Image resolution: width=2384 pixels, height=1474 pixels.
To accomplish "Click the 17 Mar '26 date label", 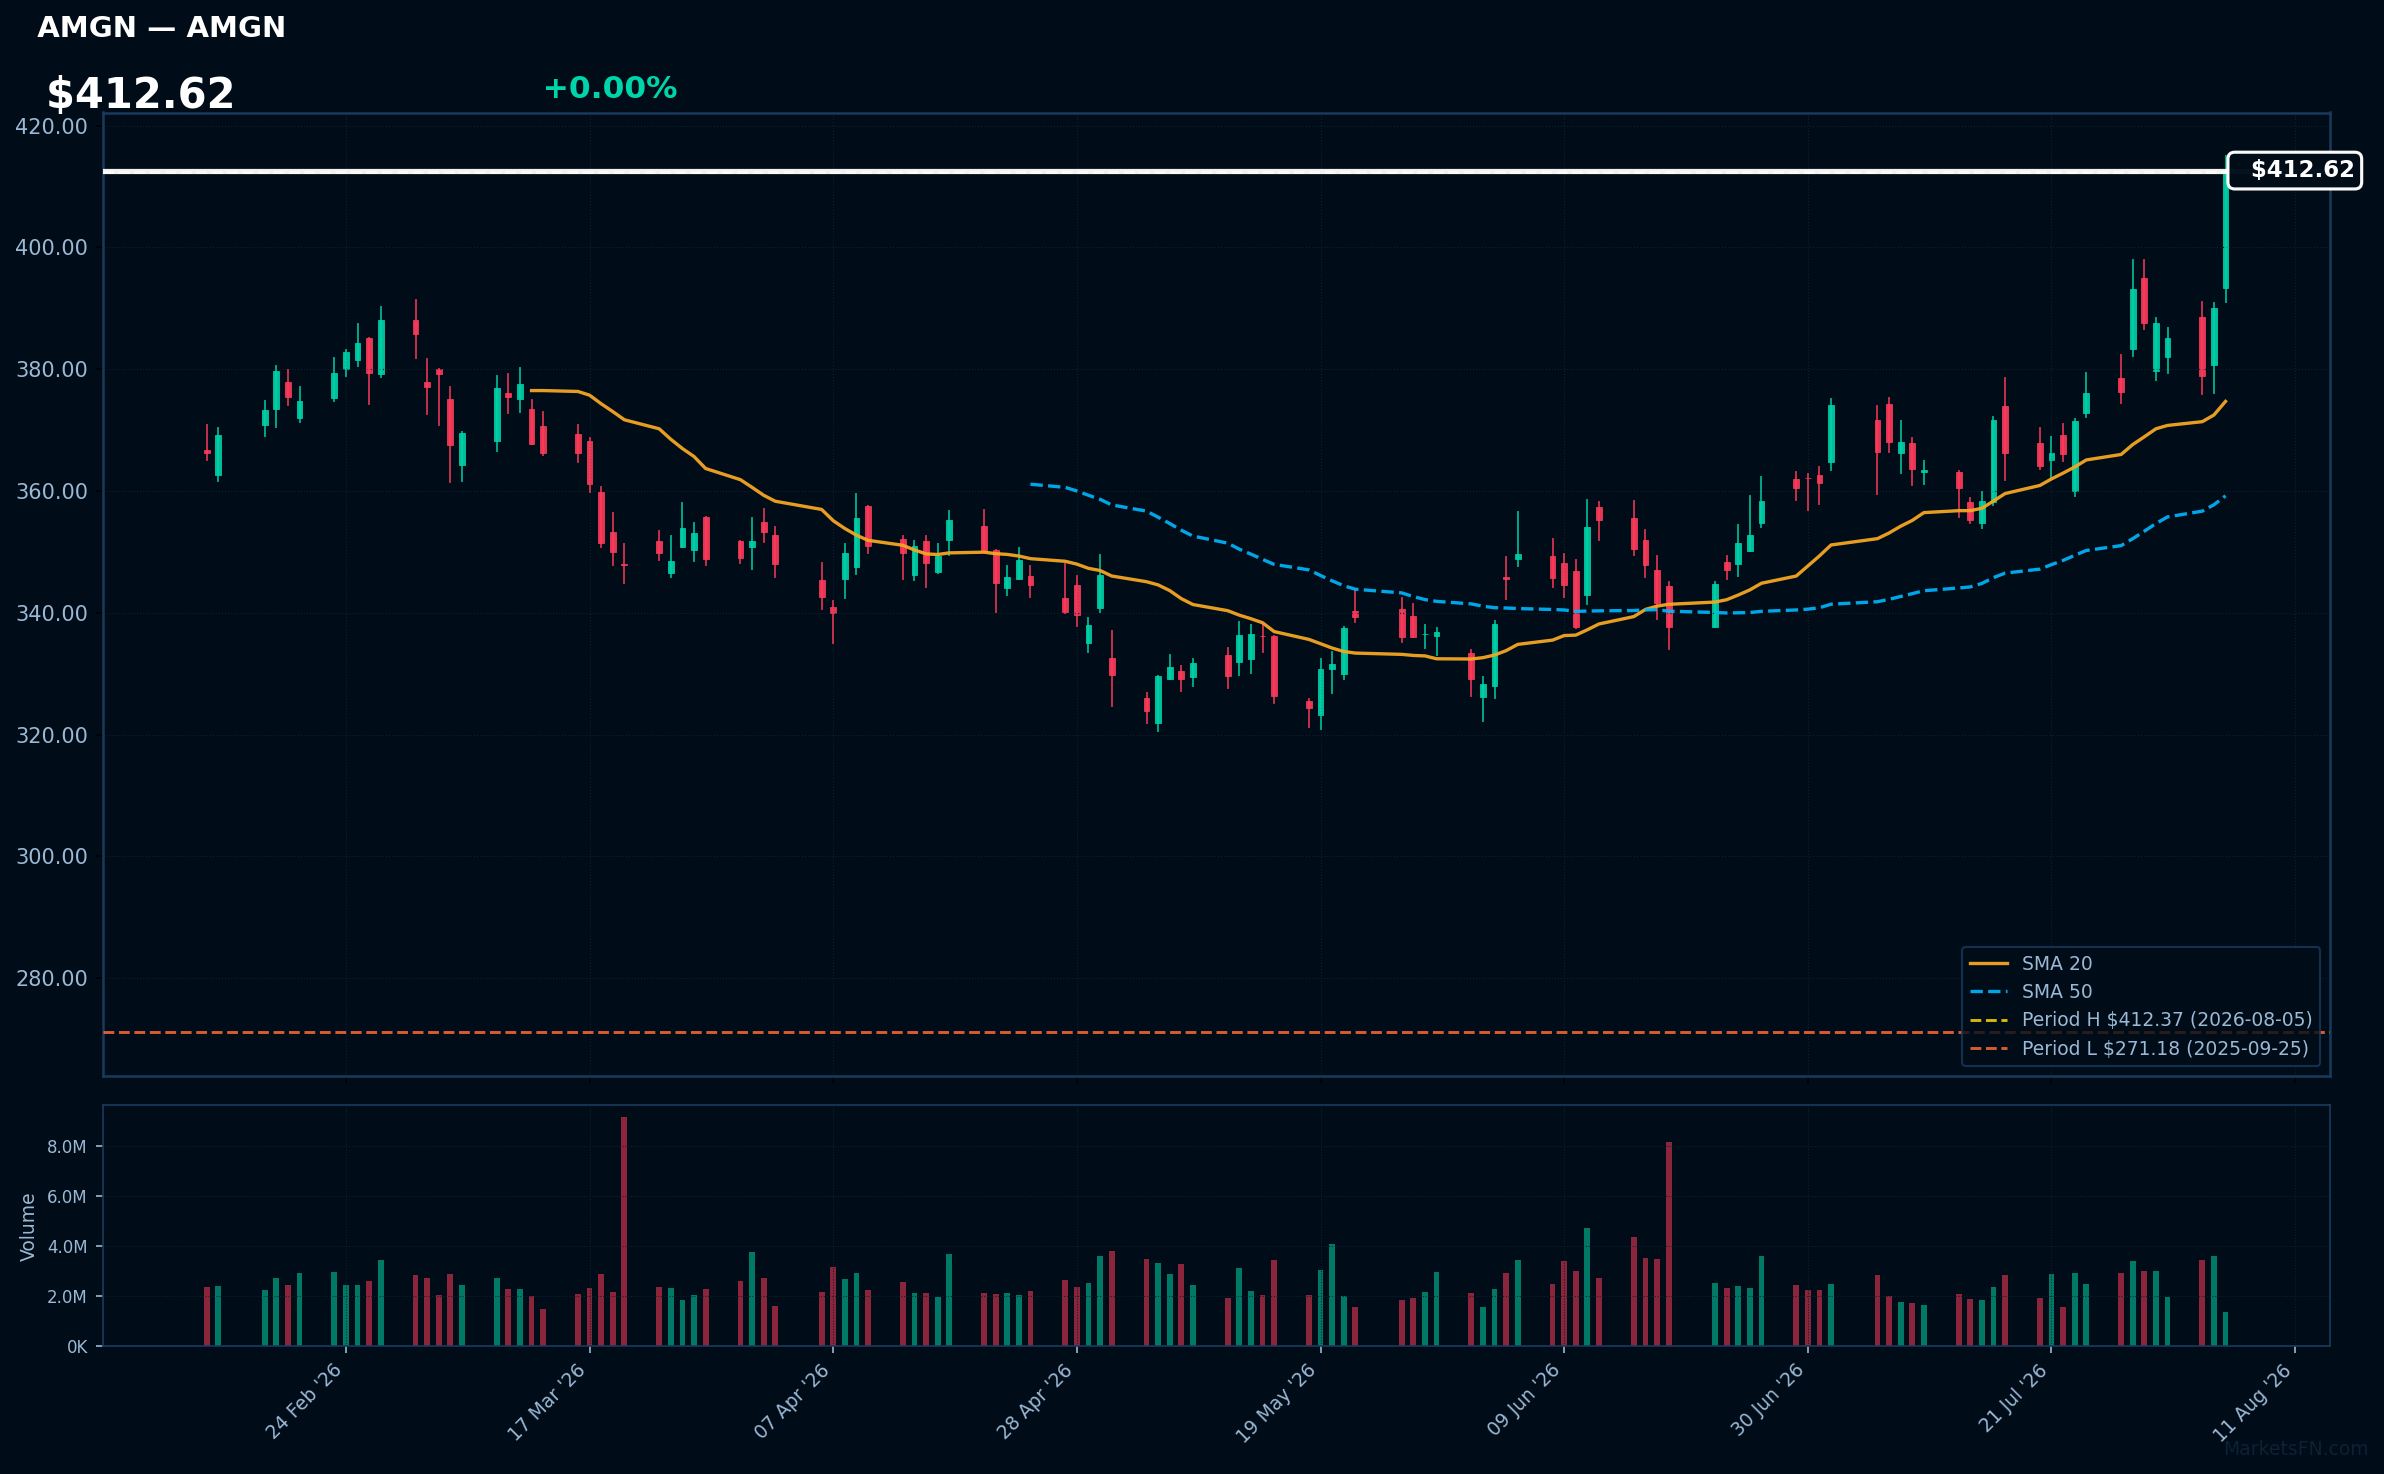I will (x=547, y=1401).
